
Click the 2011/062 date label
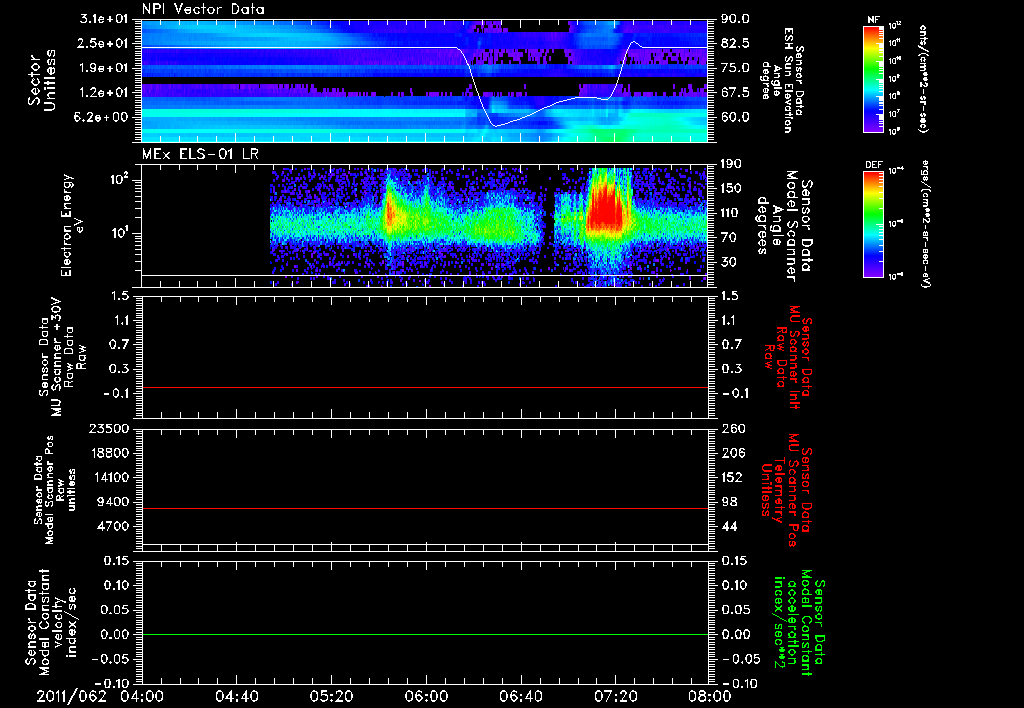(72, 696)
